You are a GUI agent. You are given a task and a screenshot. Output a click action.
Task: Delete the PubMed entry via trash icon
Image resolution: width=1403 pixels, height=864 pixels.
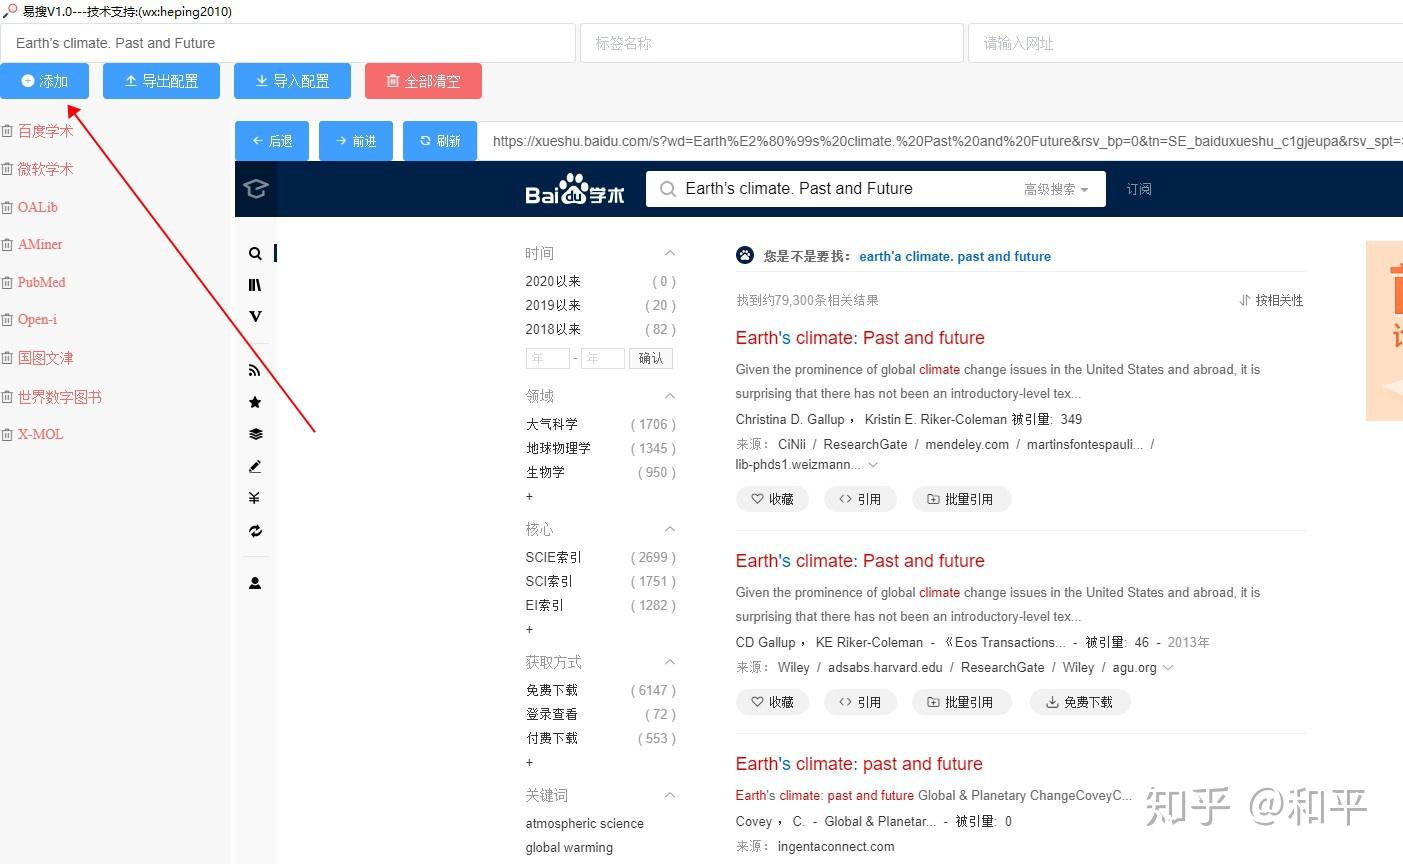7,282
